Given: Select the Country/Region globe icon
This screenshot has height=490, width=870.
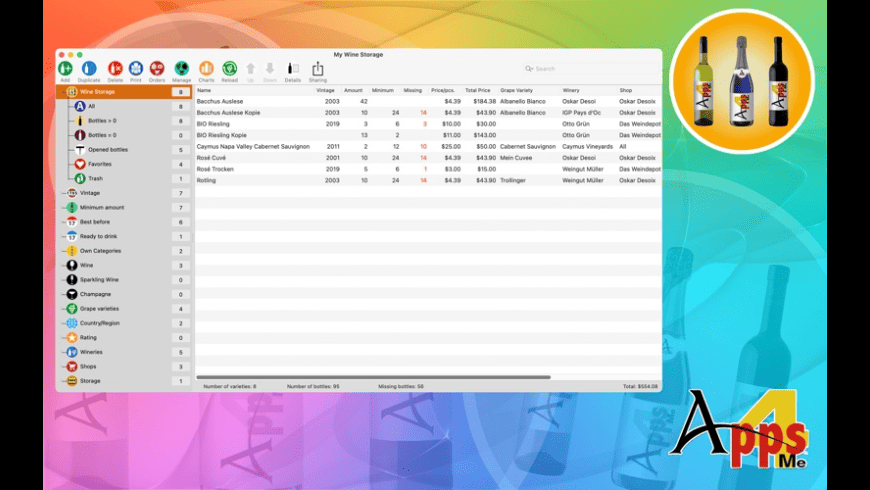Looking at the screenshot, I should (x=72, y=323).
